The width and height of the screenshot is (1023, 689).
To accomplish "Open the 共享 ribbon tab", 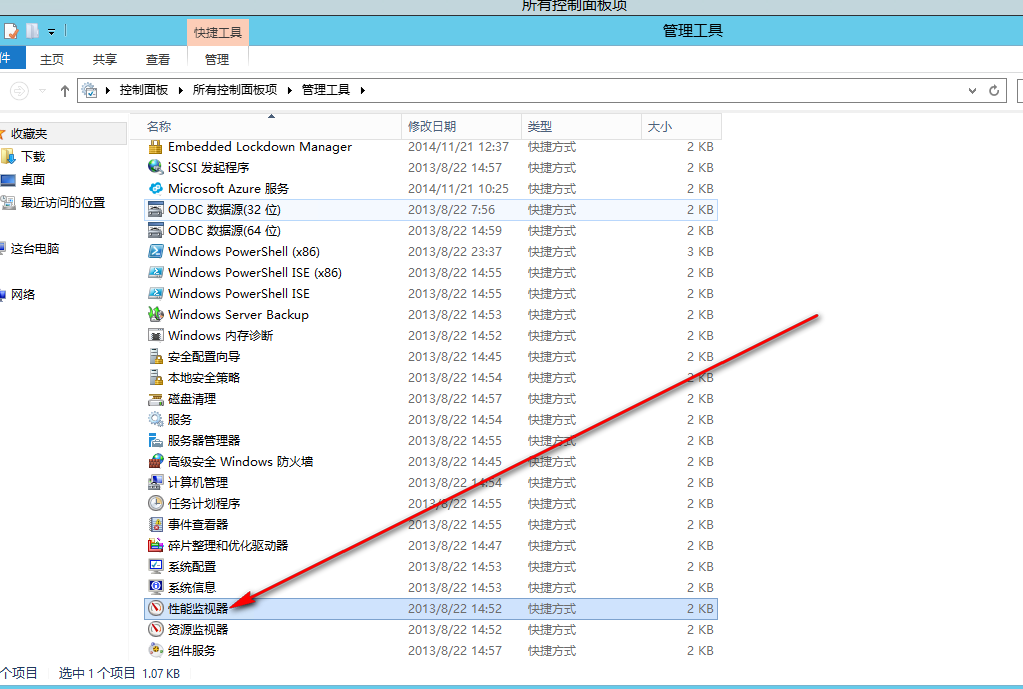I will (105, 59).
